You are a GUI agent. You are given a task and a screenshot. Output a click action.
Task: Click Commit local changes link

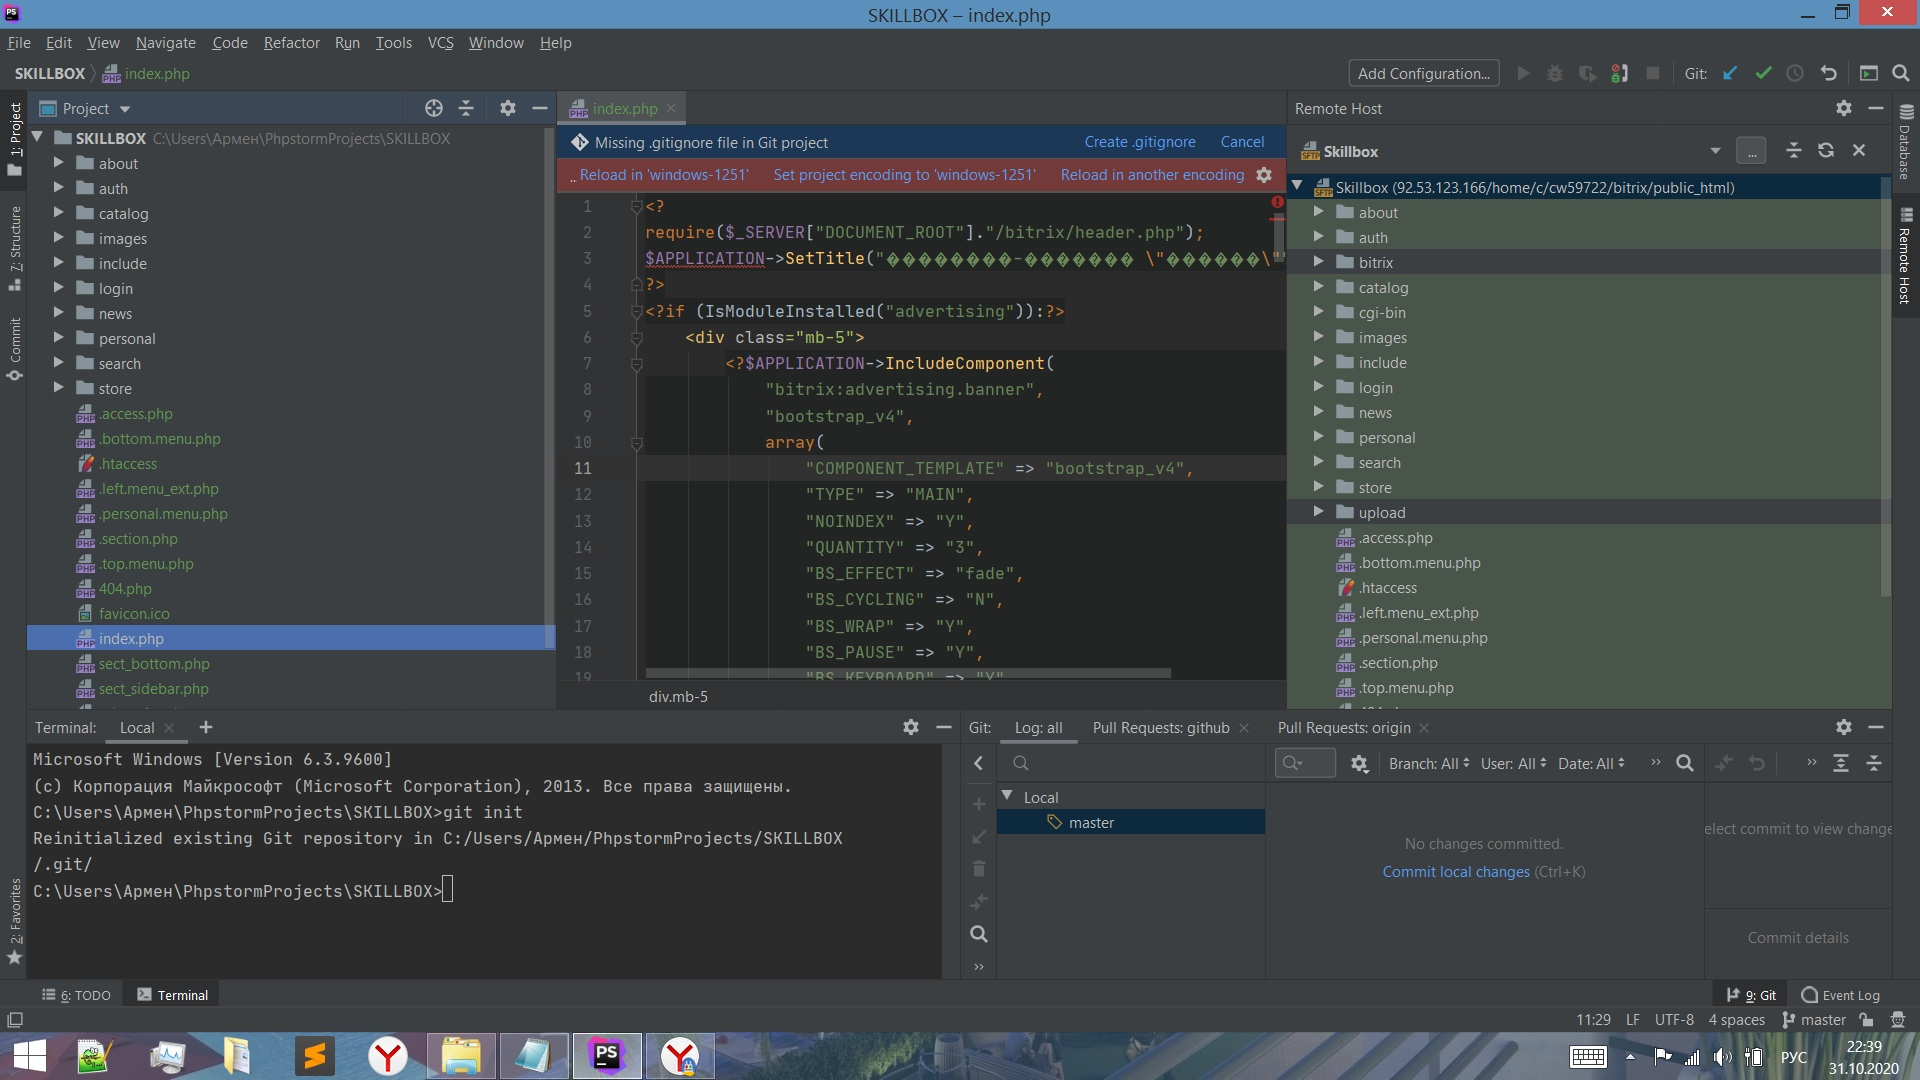coord(1456,872)
